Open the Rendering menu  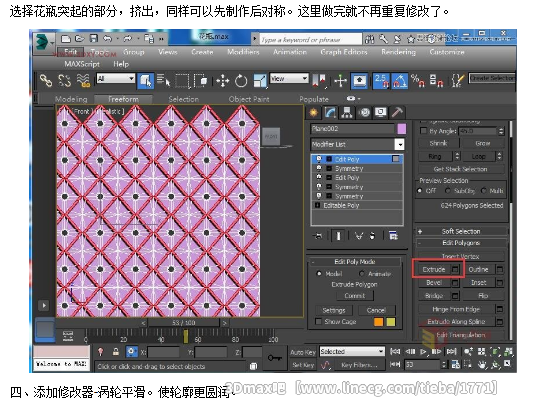(398, 52)
